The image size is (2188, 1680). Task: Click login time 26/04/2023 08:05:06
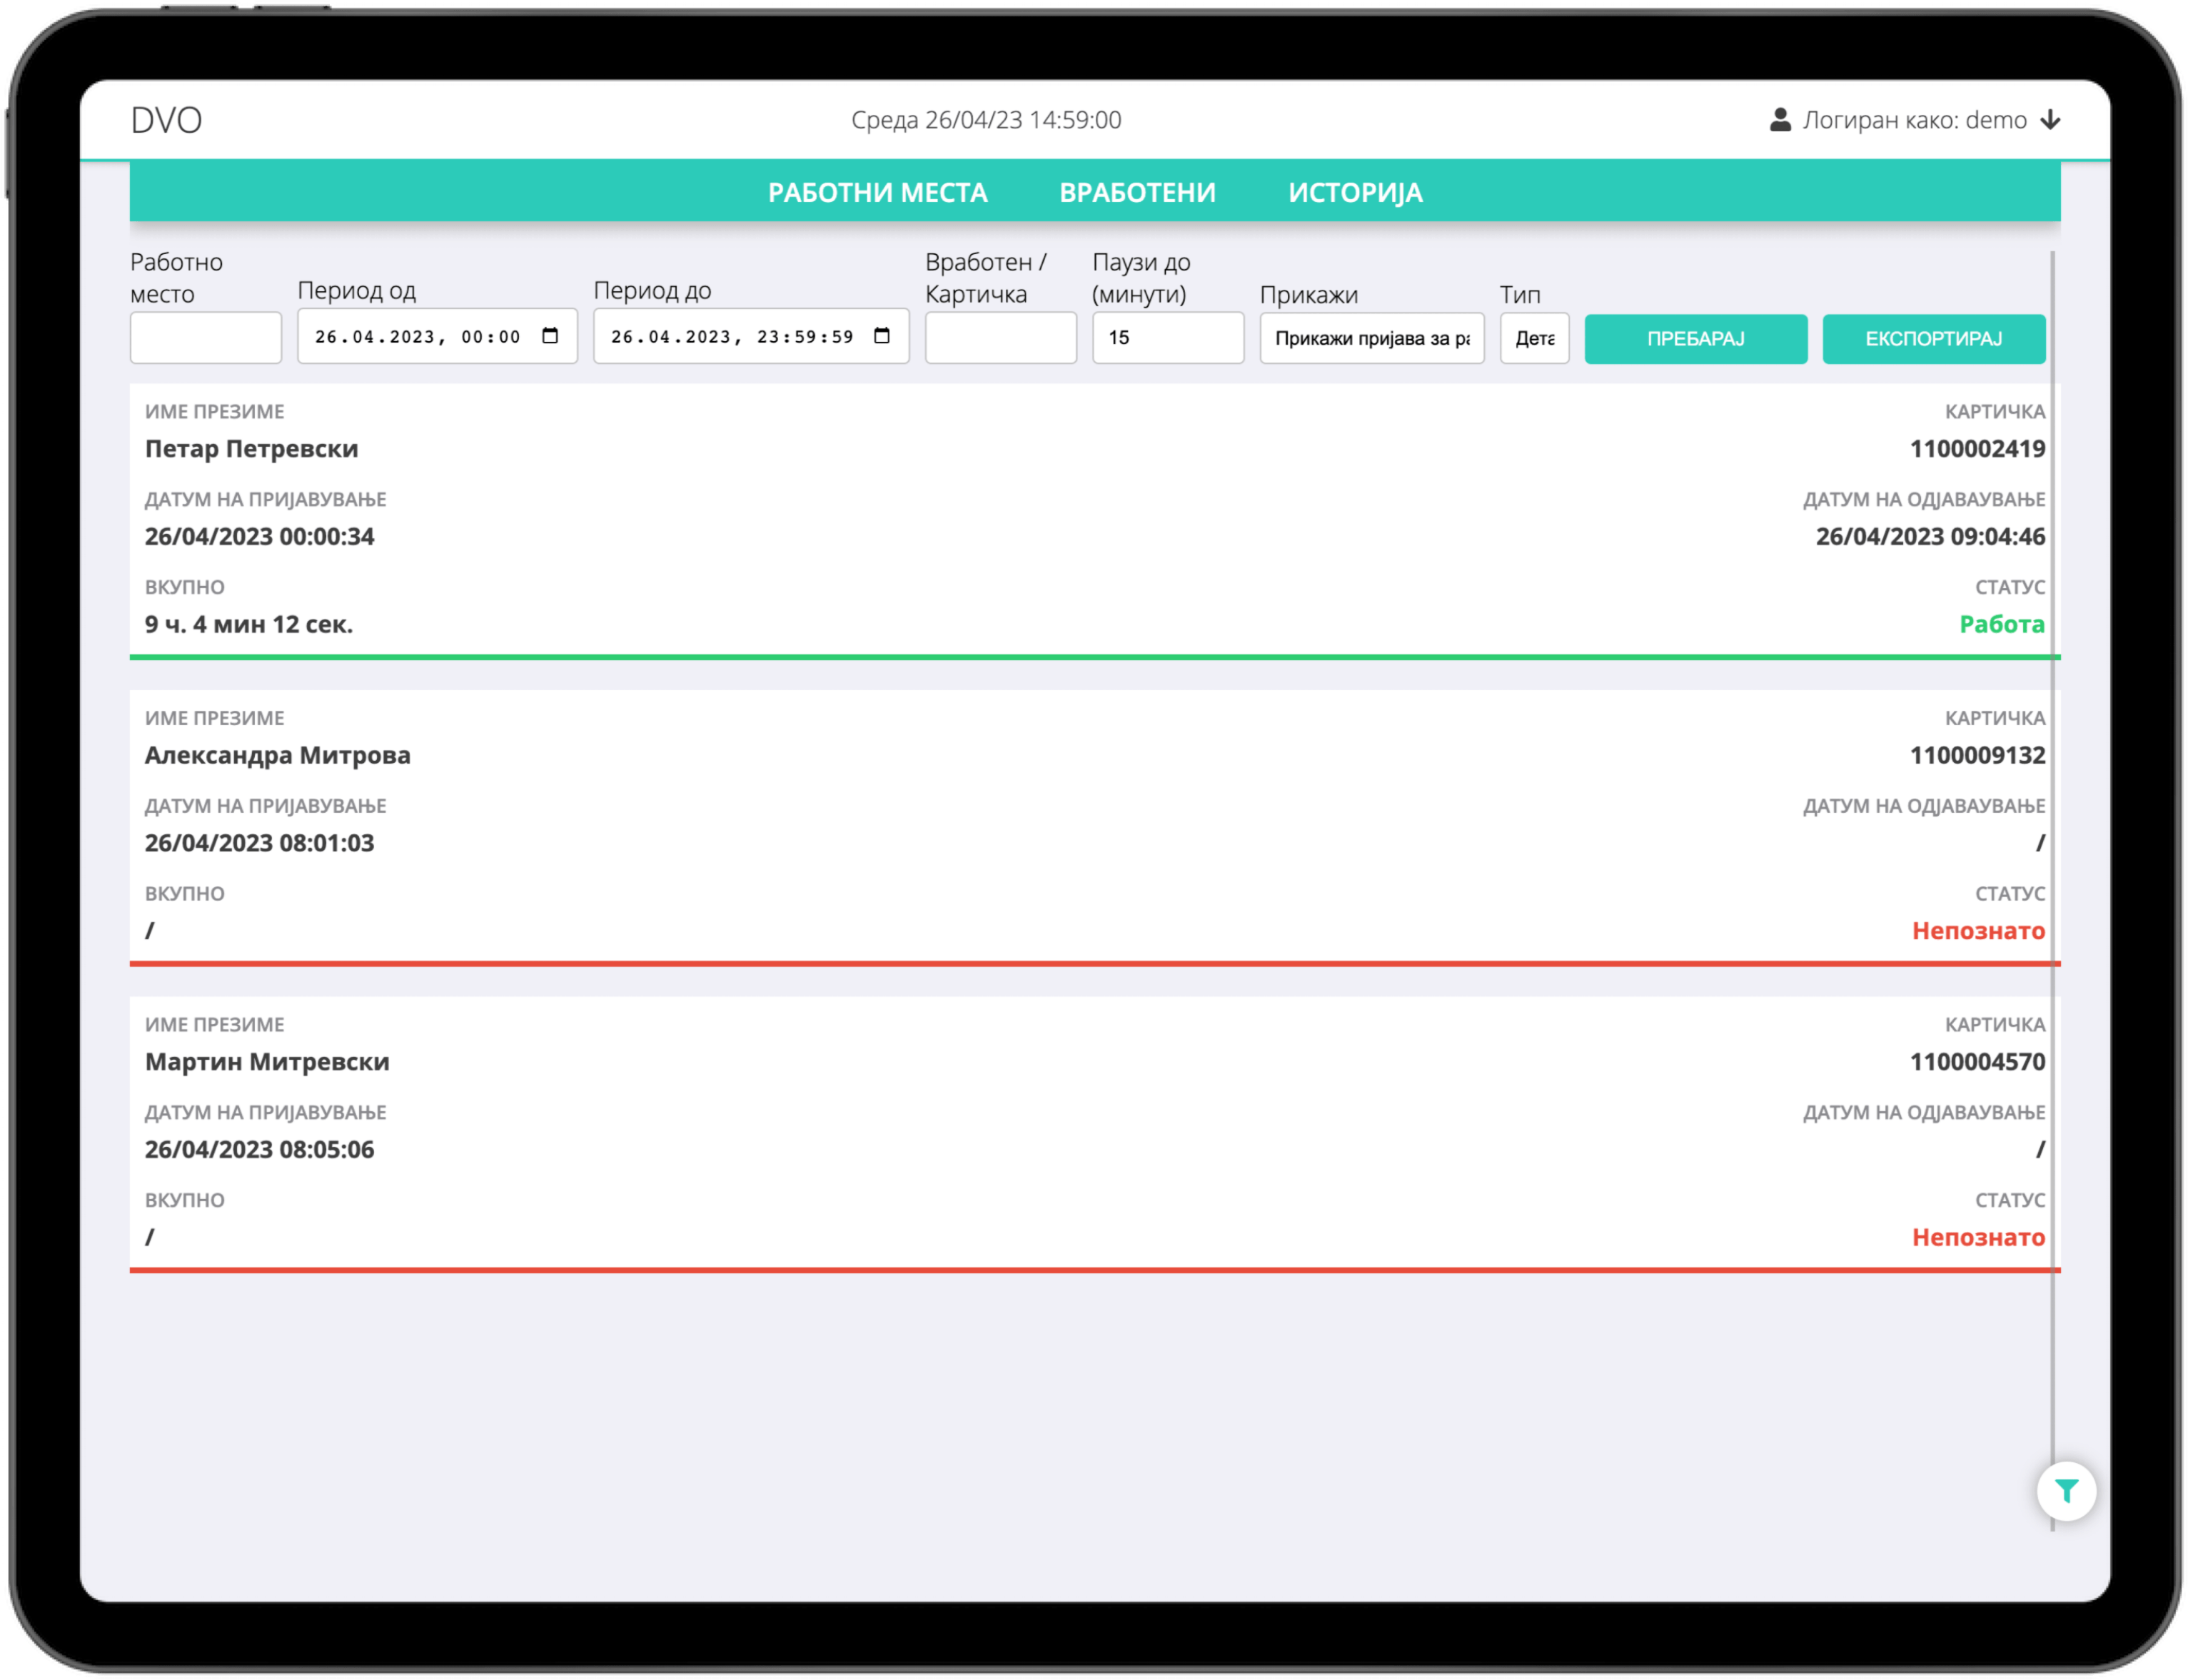click(259, 1149)
